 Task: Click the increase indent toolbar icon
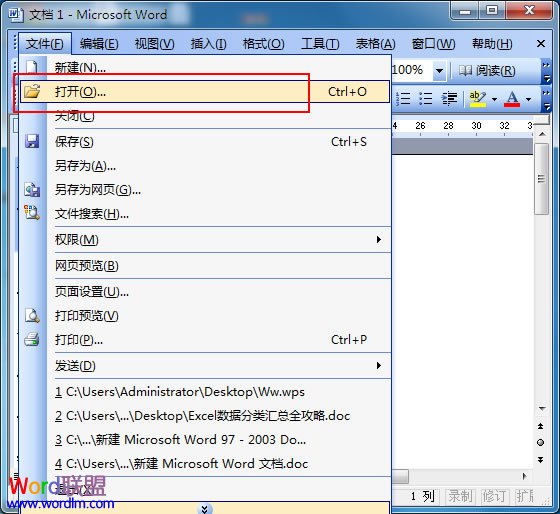click(449, 98)
